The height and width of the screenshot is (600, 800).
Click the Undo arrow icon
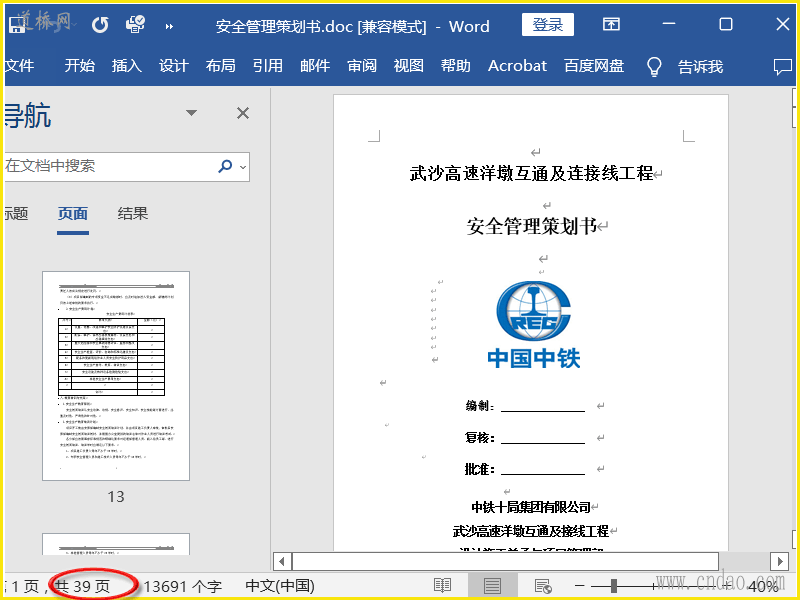click(99, 24)
